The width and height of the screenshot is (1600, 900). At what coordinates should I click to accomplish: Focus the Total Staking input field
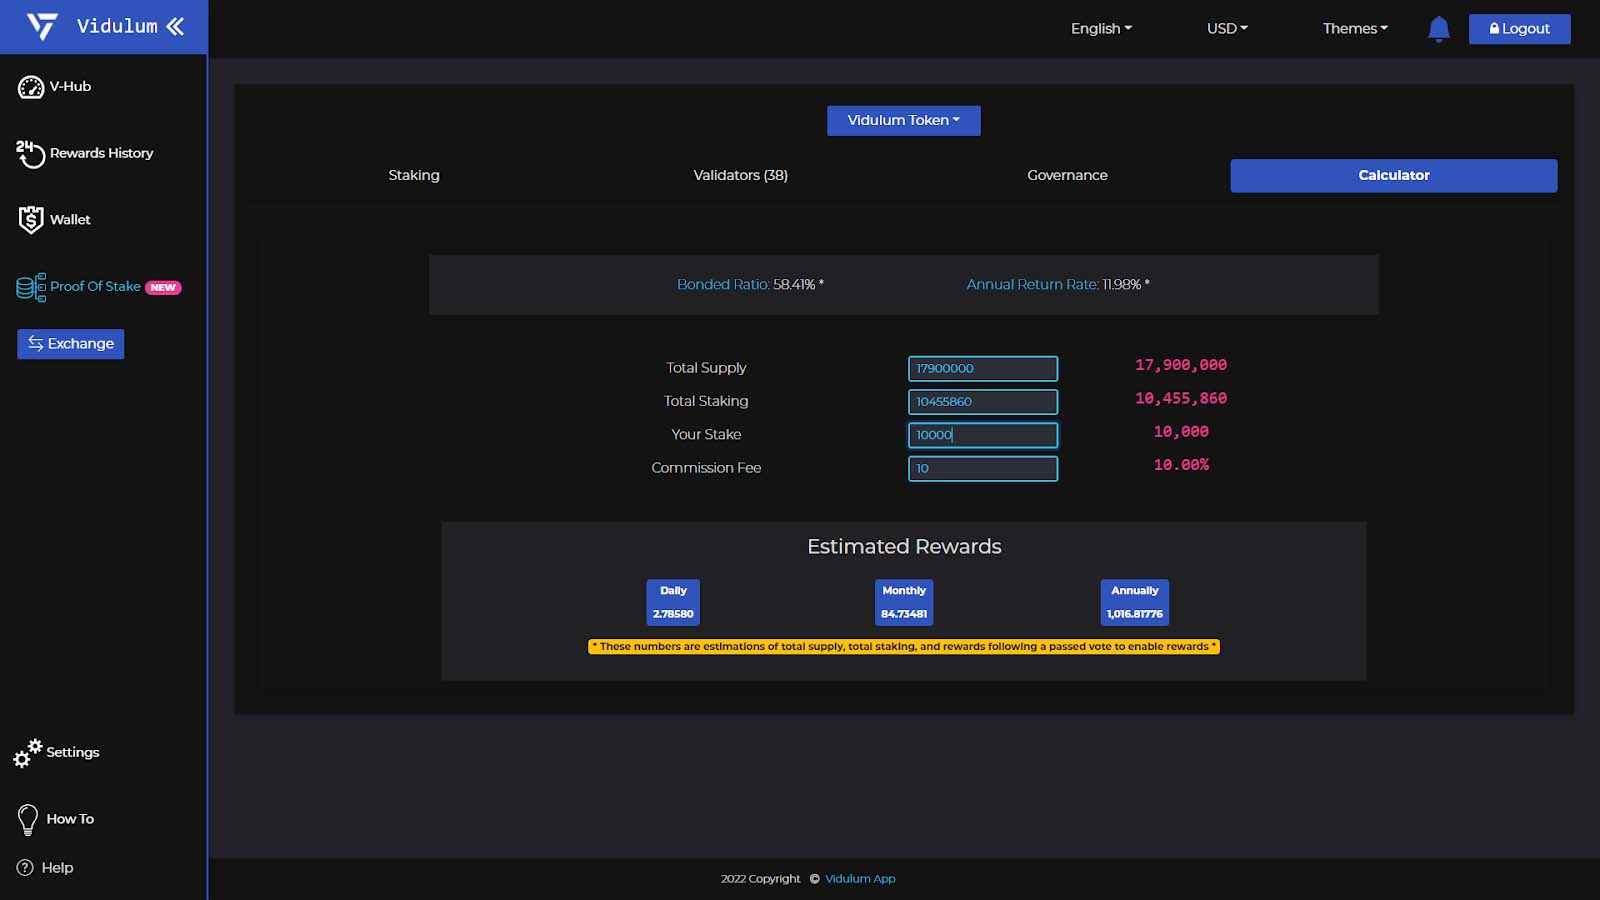[x=983, y=402]
